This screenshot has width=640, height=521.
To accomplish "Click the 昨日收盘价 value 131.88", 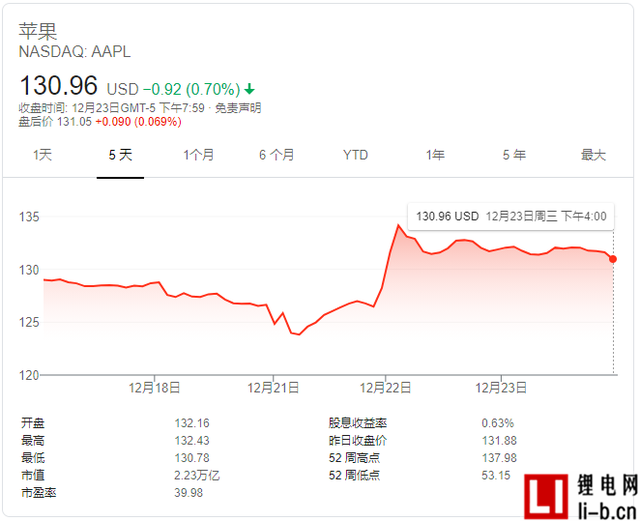I will point(499,441).
